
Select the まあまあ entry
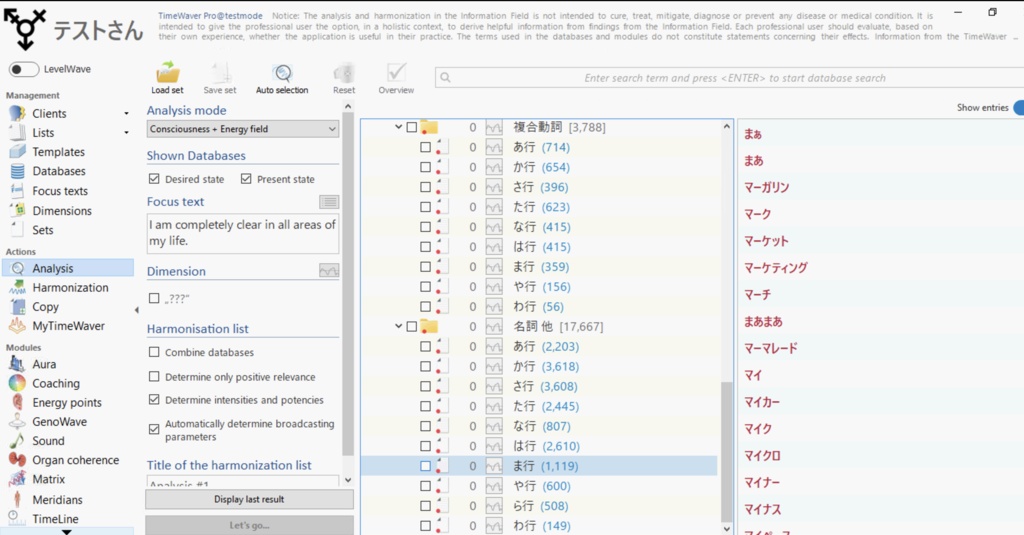coord(763,321)
